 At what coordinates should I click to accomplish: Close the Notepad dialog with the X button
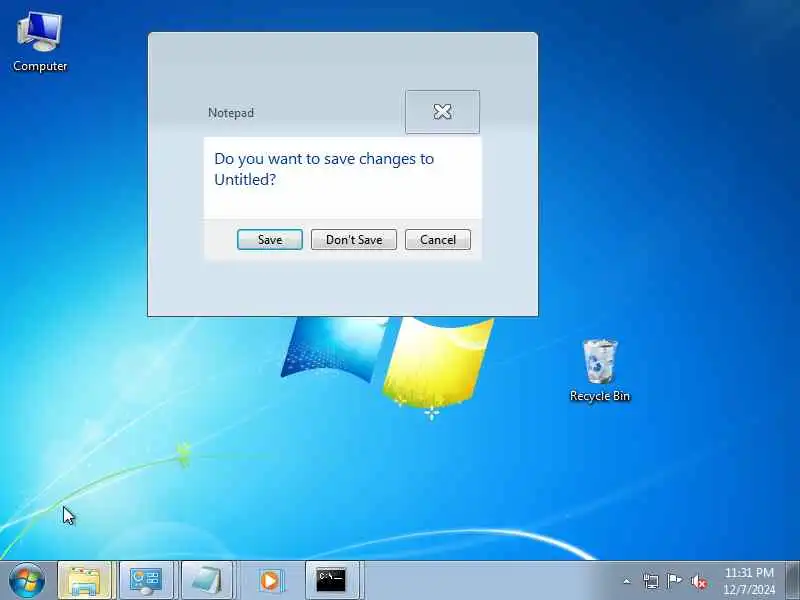click(442, 112)
